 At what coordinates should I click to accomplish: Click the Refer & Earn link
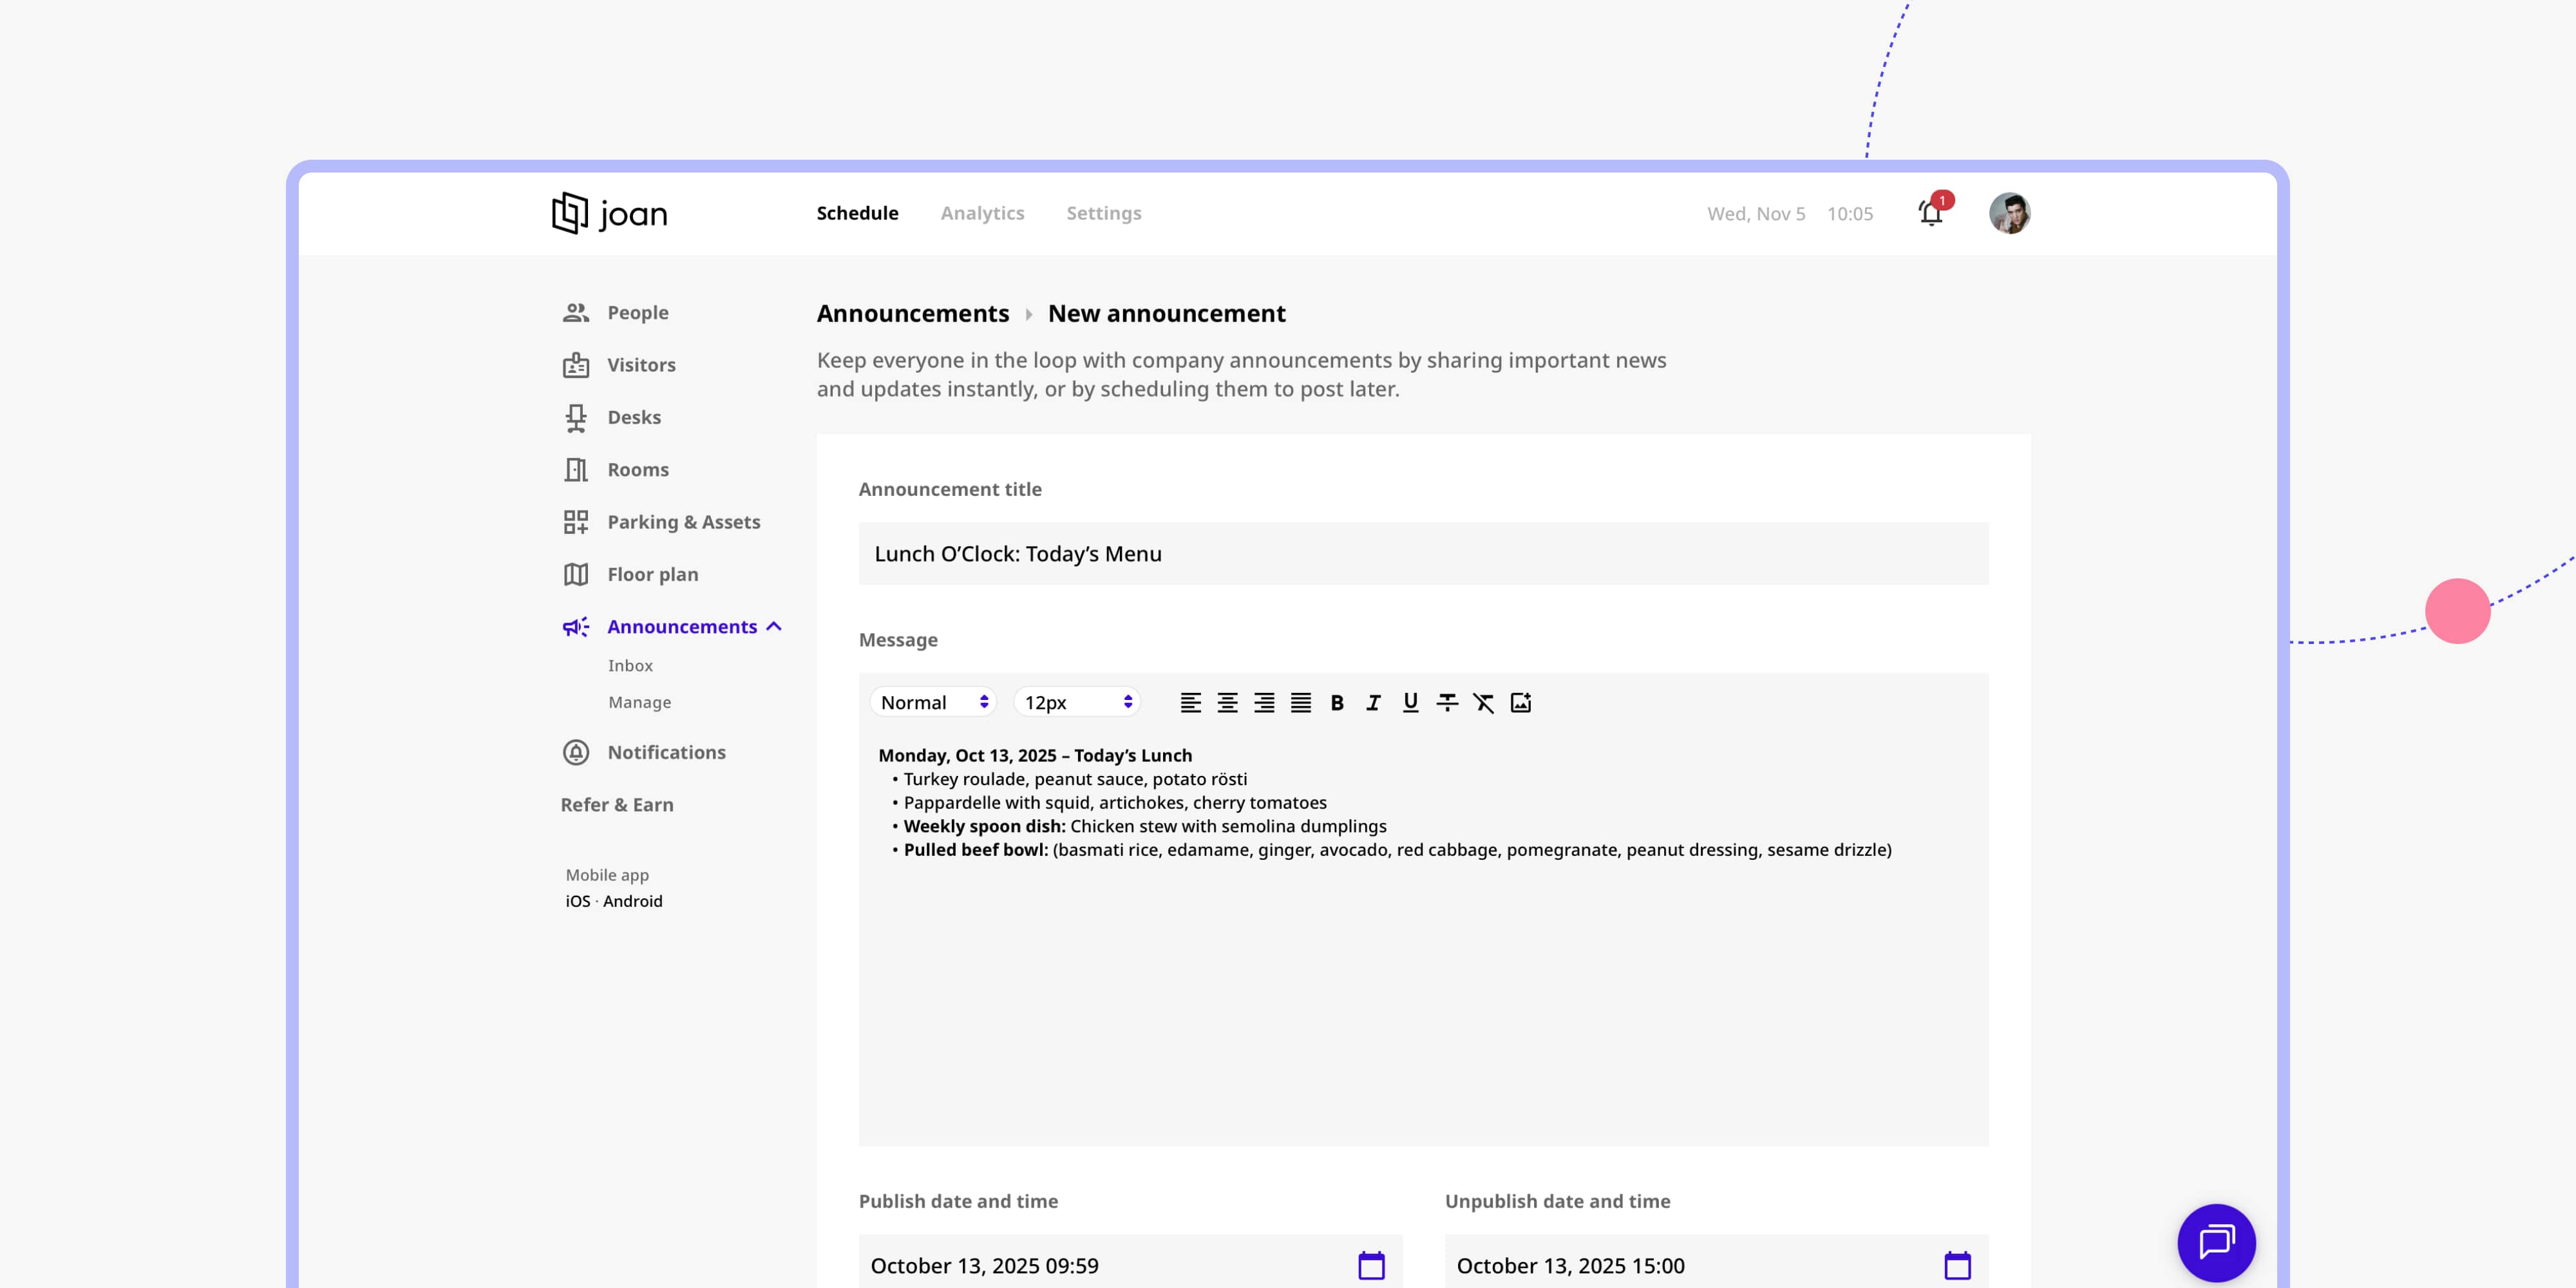point(617,804)
